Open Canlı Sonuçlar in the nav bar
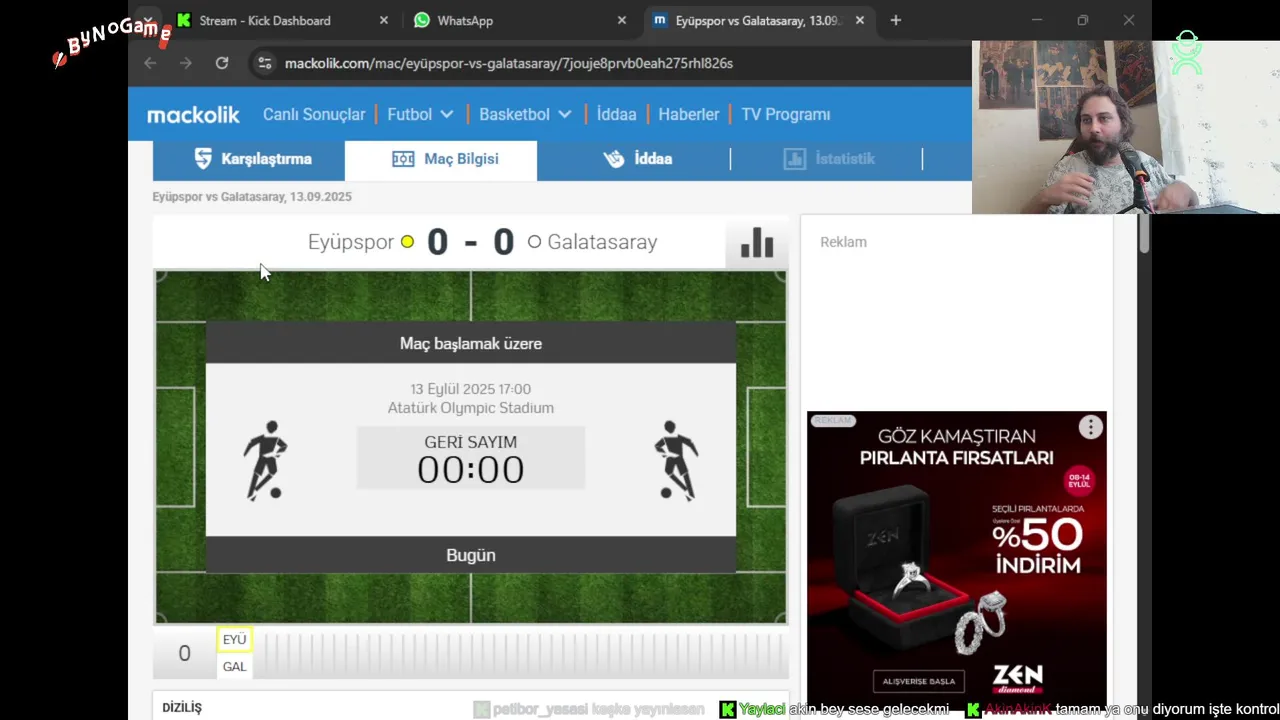 point(314,115)
